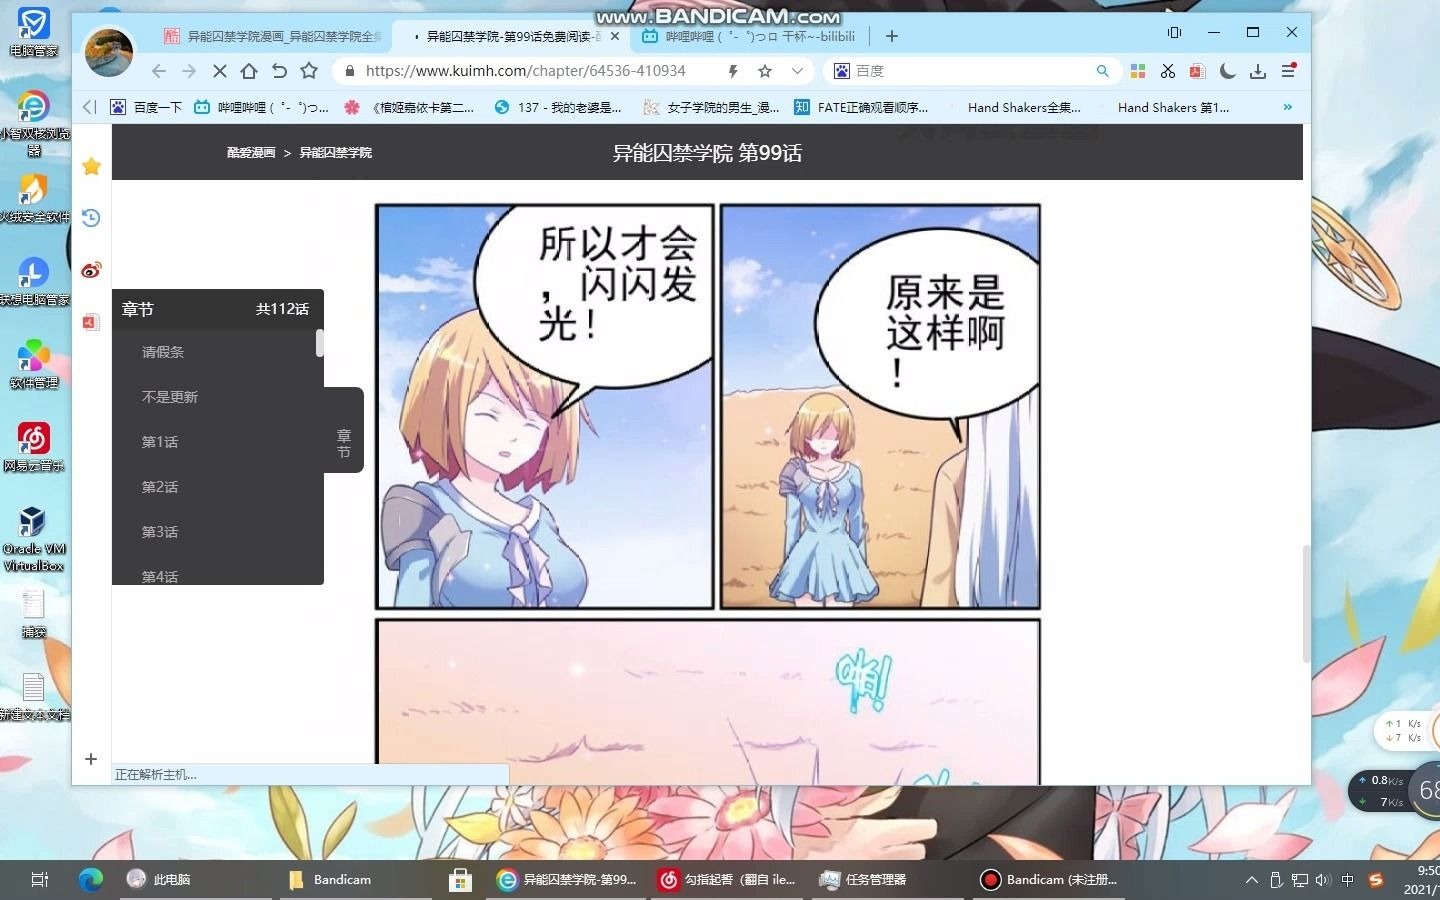The height and width of the screenshot is (900, 1440).
Task: Open sidebar history clock icon
Action: click(91, 218)
